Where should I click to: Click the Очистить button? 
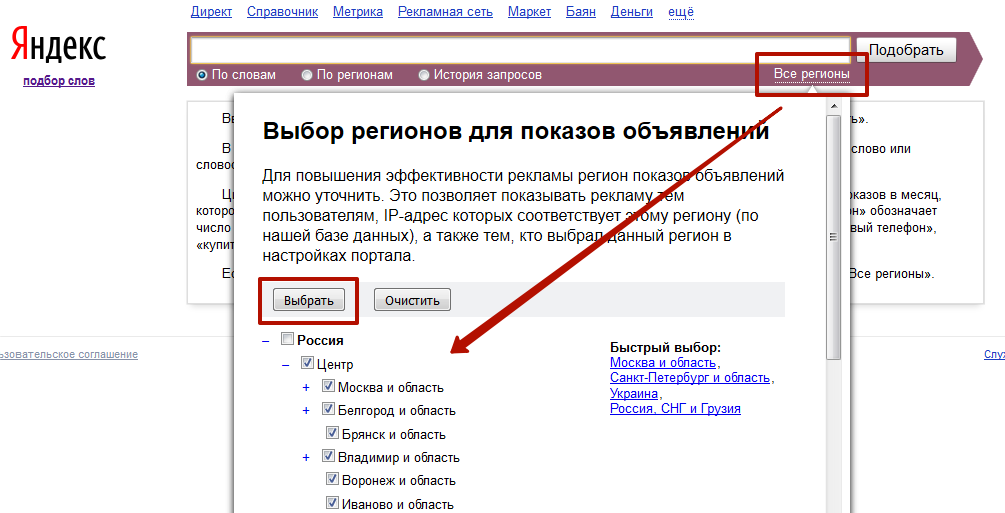412,300
